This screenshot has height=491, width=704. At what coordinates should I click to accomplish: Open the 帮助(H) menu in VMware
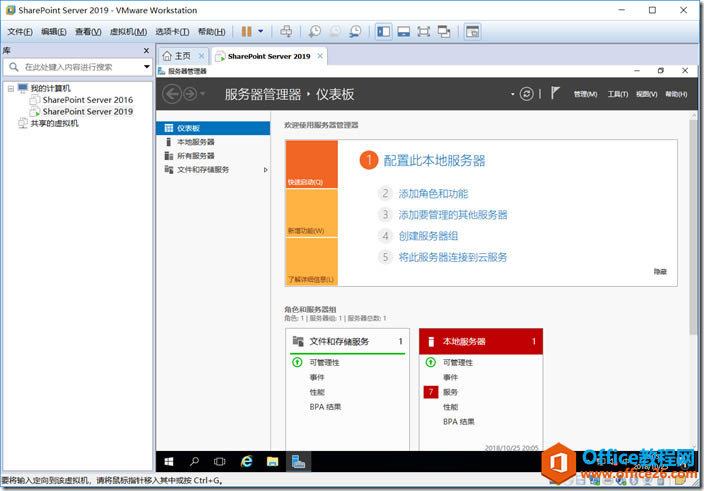pos(211,31)
